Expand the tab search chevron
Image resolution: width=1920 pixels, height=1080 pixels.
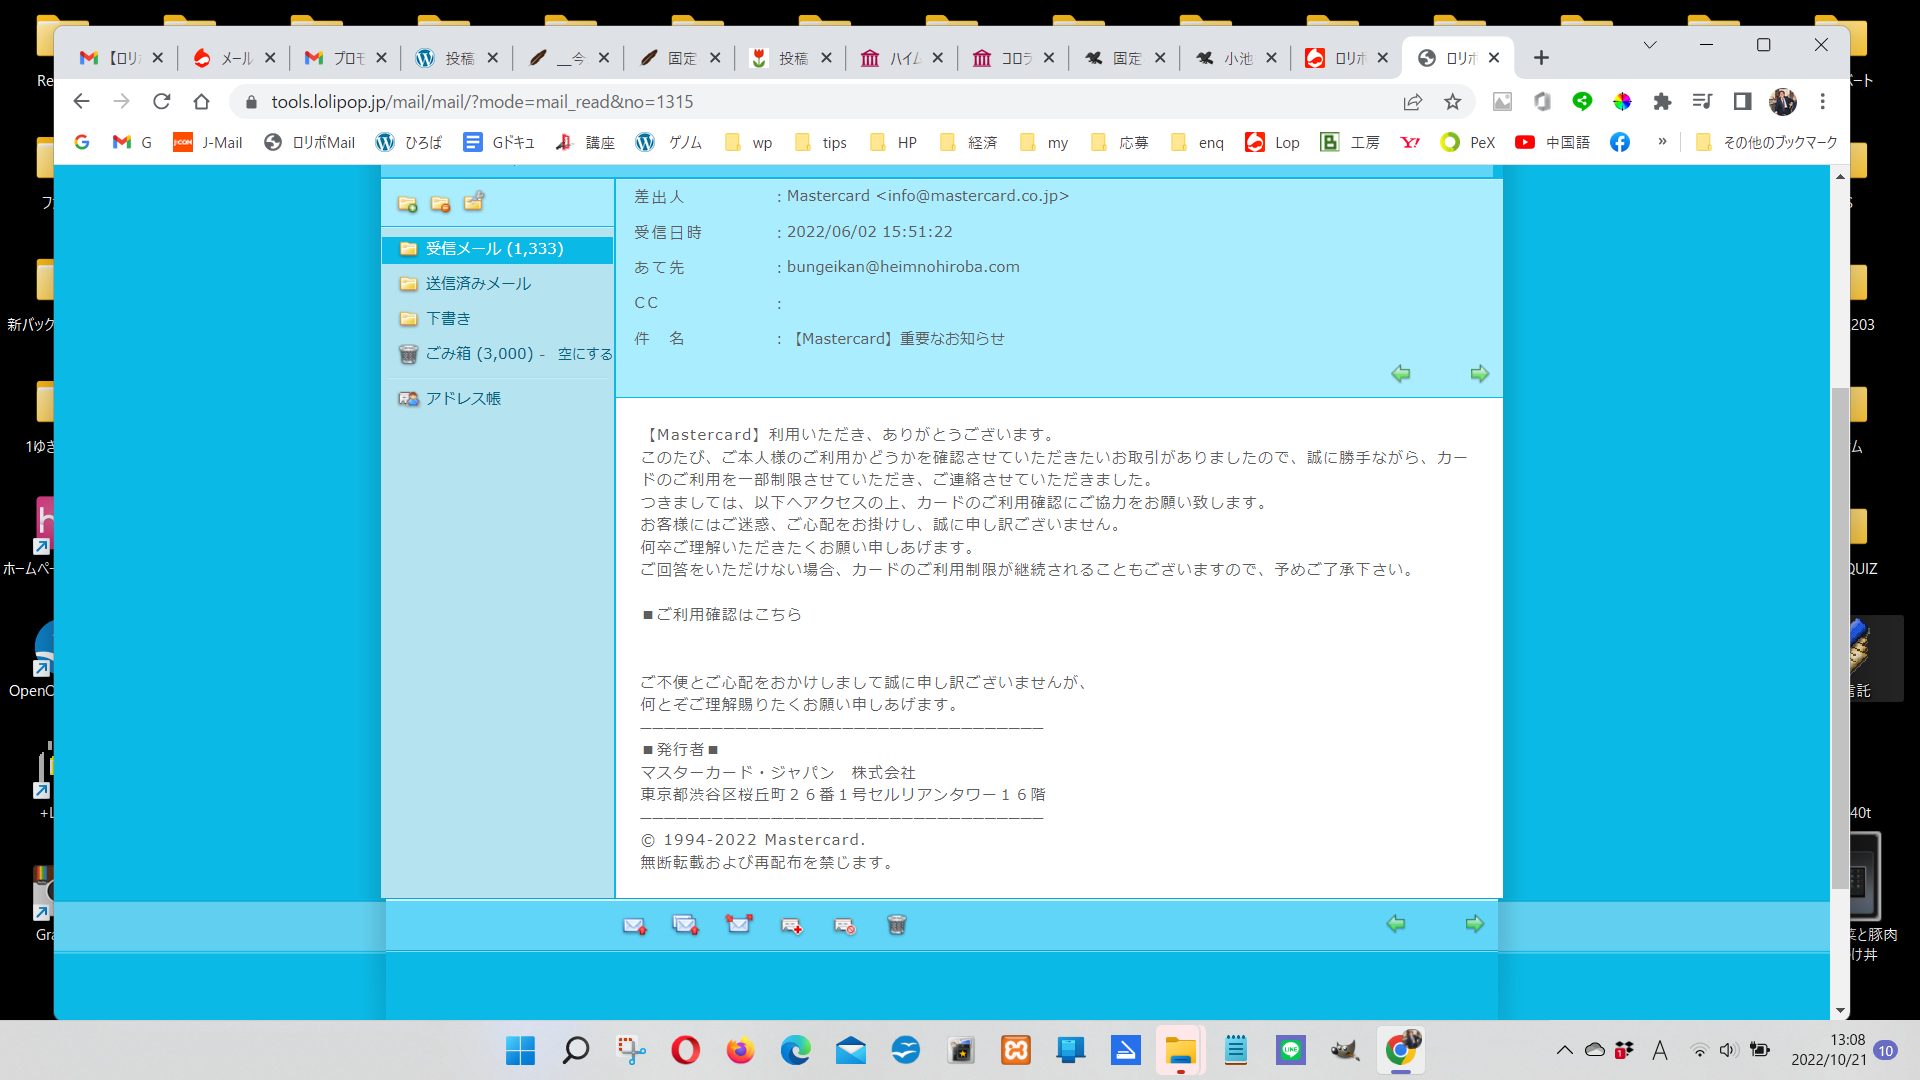(x=1650, y=45)
